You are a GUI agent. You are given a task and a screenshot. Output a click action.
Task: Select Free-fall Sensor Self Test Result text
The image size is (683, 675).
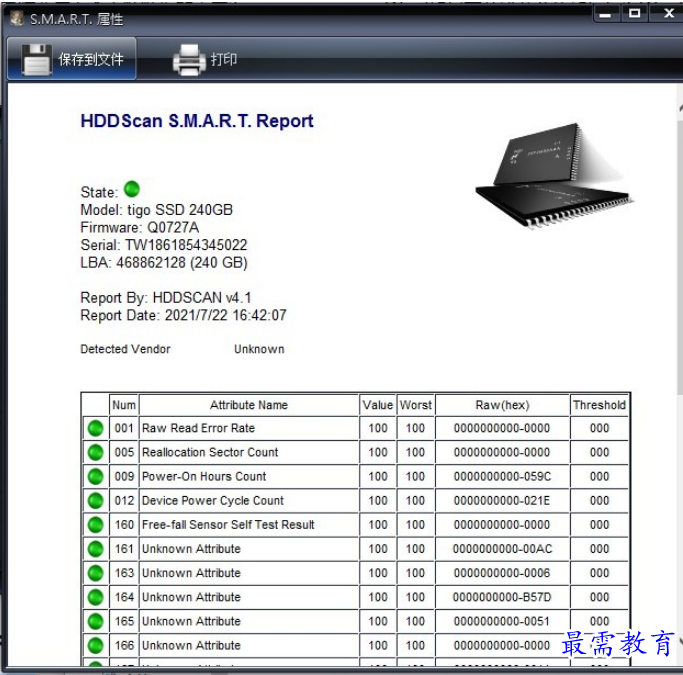228,524
